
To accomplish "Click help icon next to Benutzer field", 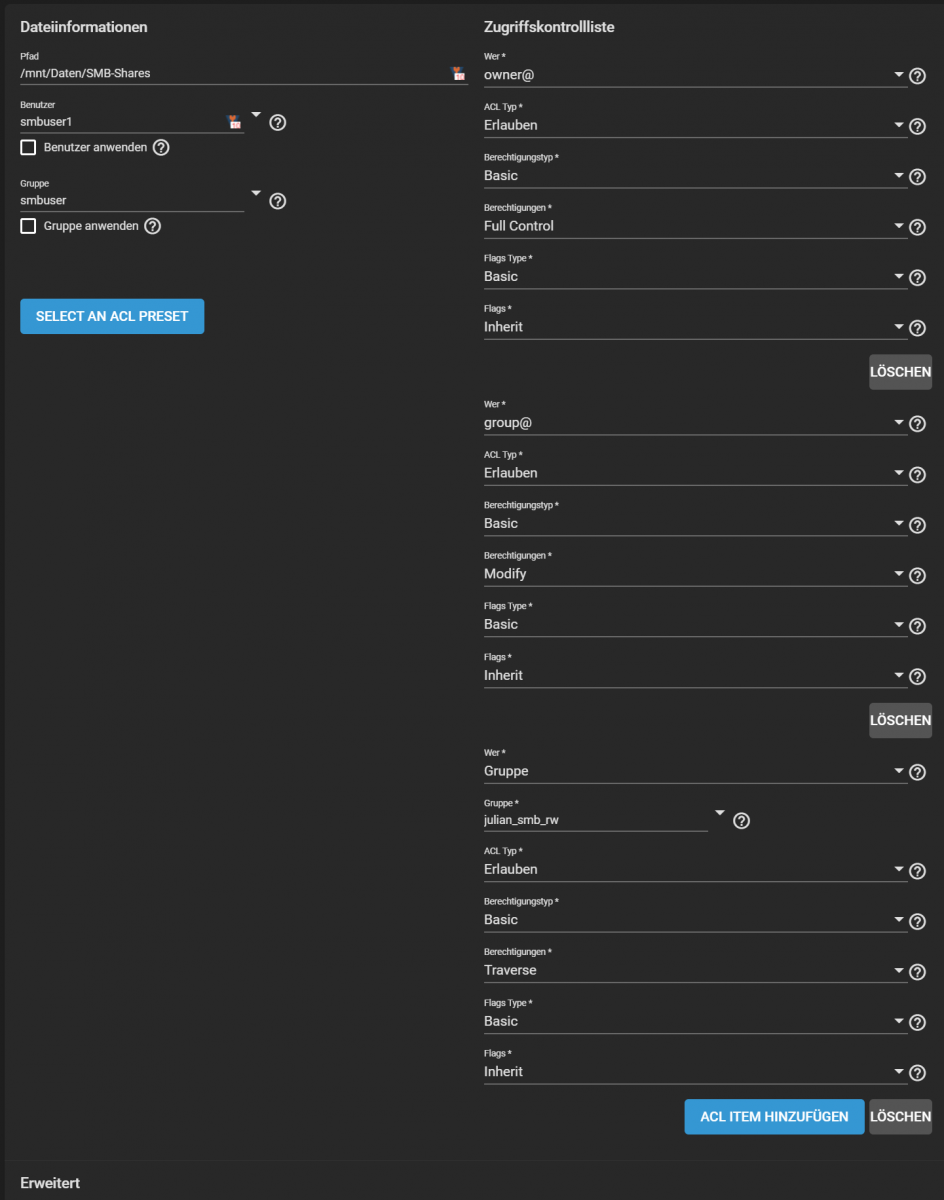I will coord(278,122).
